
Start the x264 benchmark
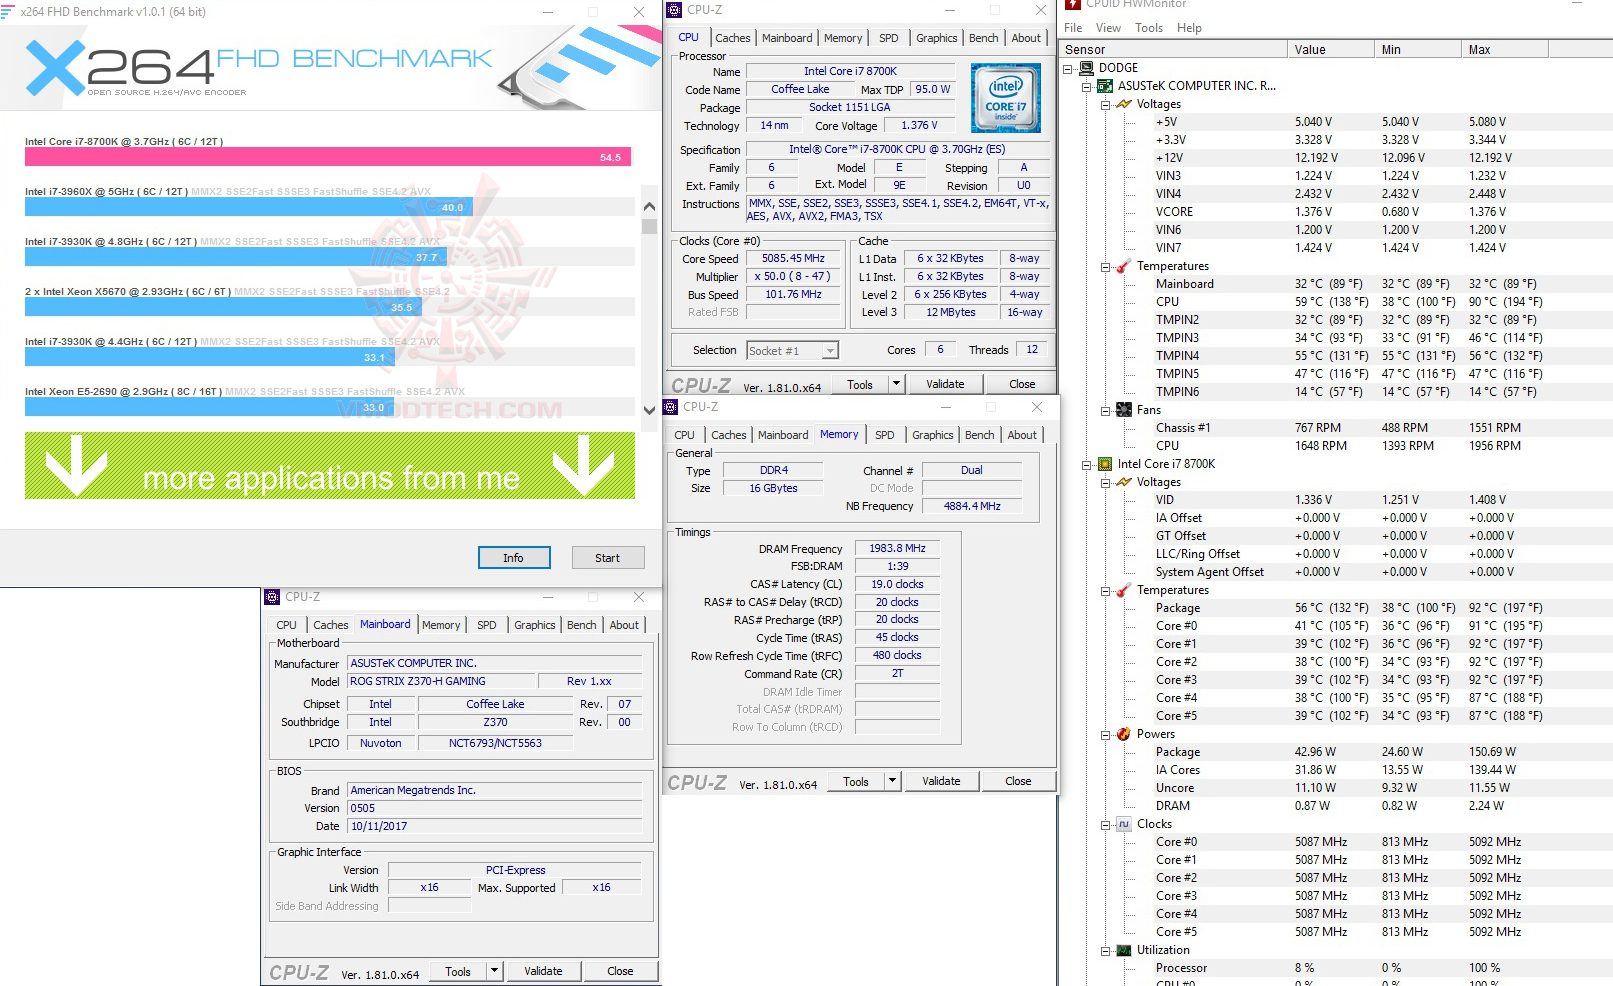click(x=608, y=558)
